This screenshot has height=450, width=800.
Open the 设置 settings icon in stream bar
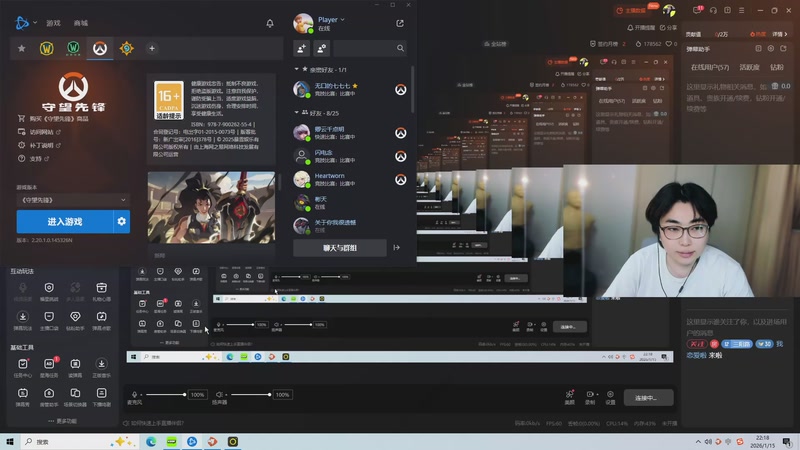(610, 397)
